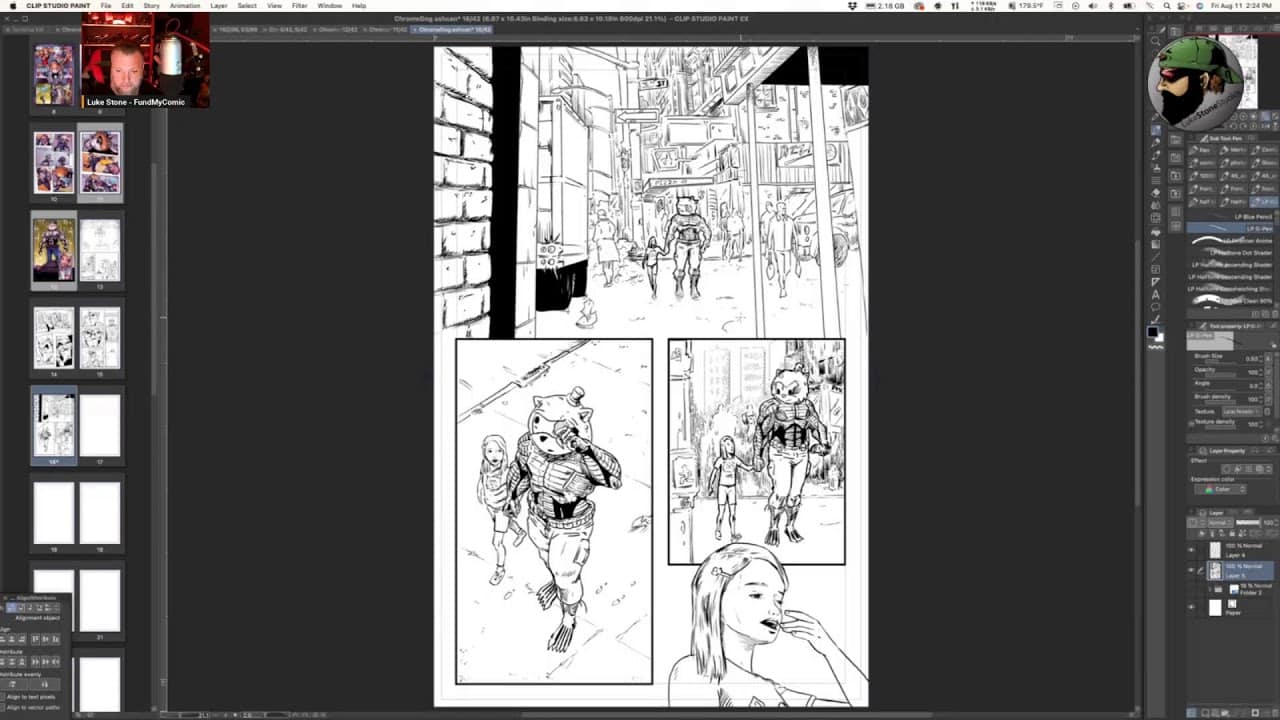This screenshot has height=720, width=1280.
Task: Click the distribute evenly horizontal button
Action: click(x=13, y=683)
